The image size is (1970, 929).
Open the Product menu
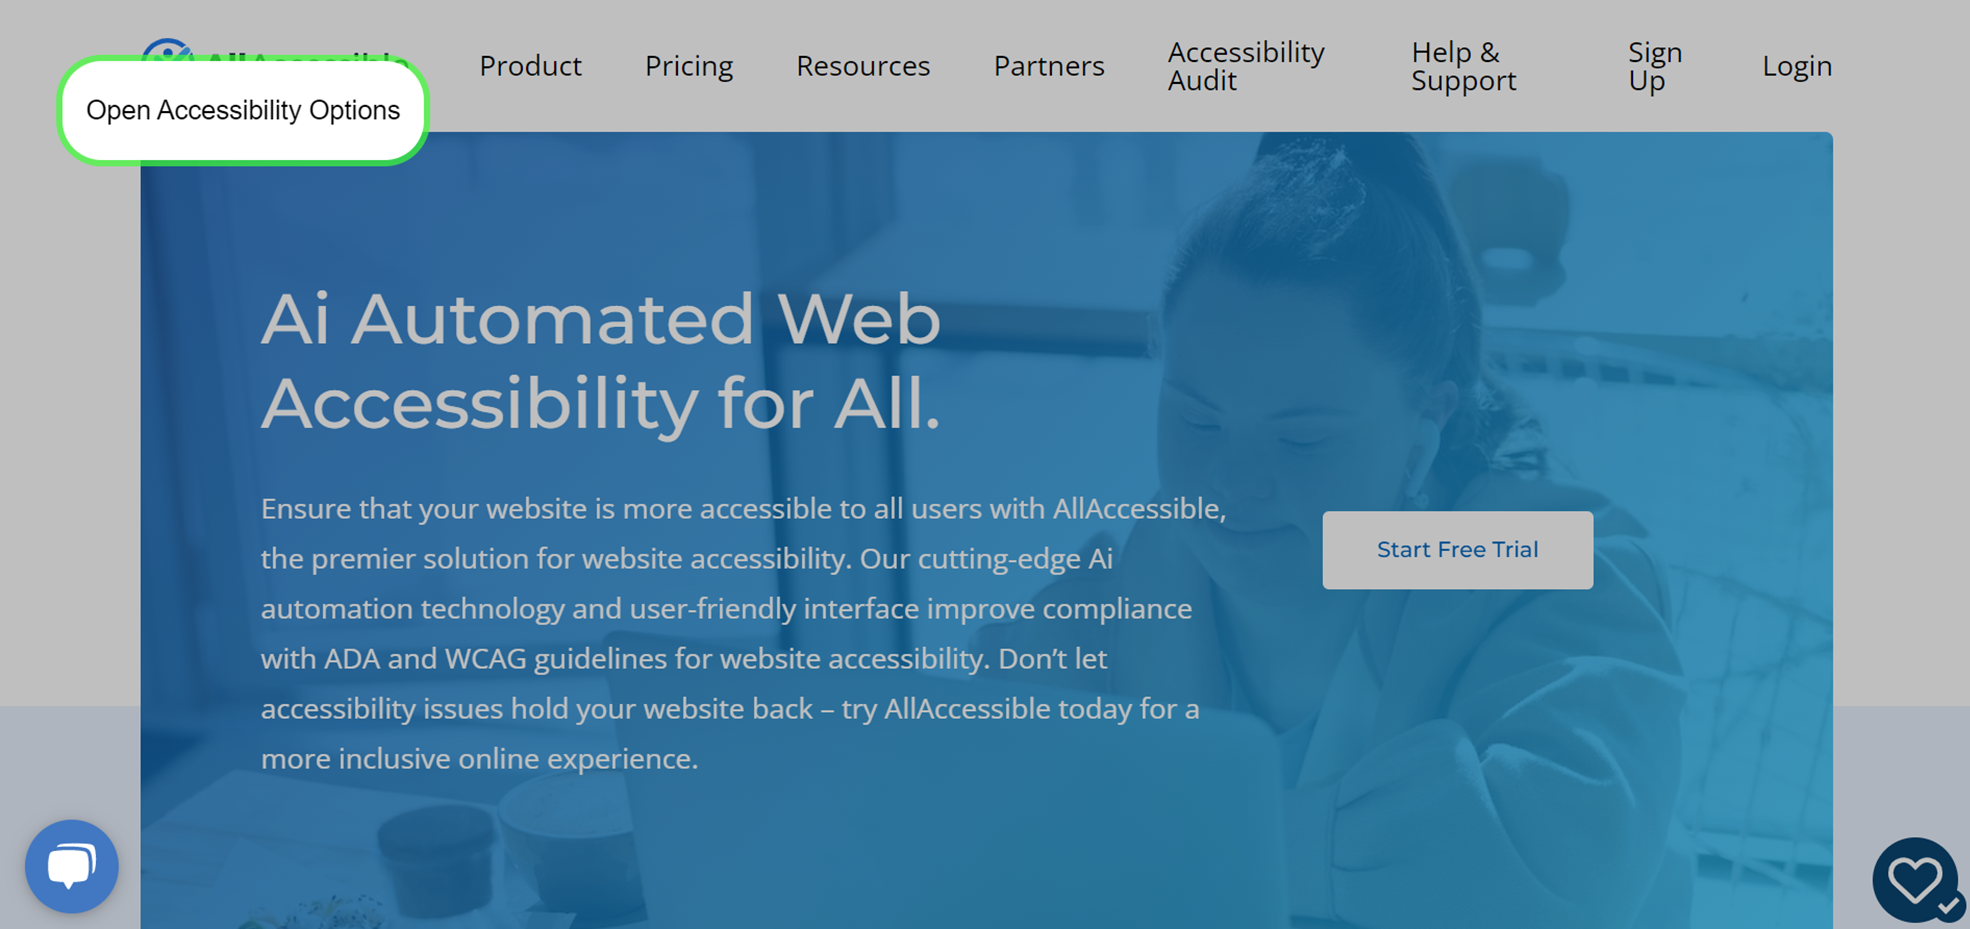click(530, 66)
